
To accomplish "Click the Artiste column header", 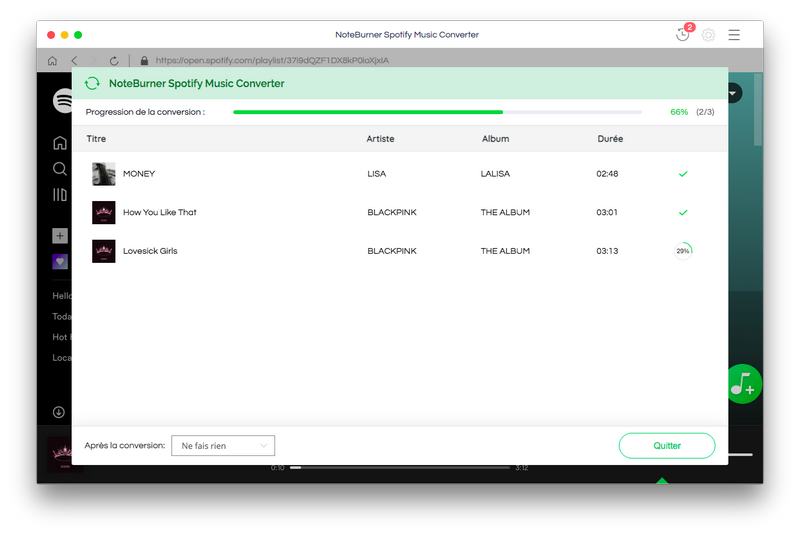I will click(x=380, y=139).
